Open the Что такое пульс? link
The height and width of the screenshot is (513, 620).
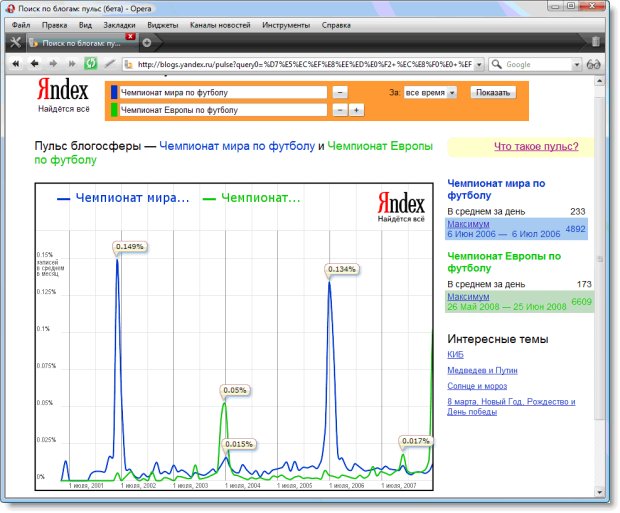(x=536, y=146)
